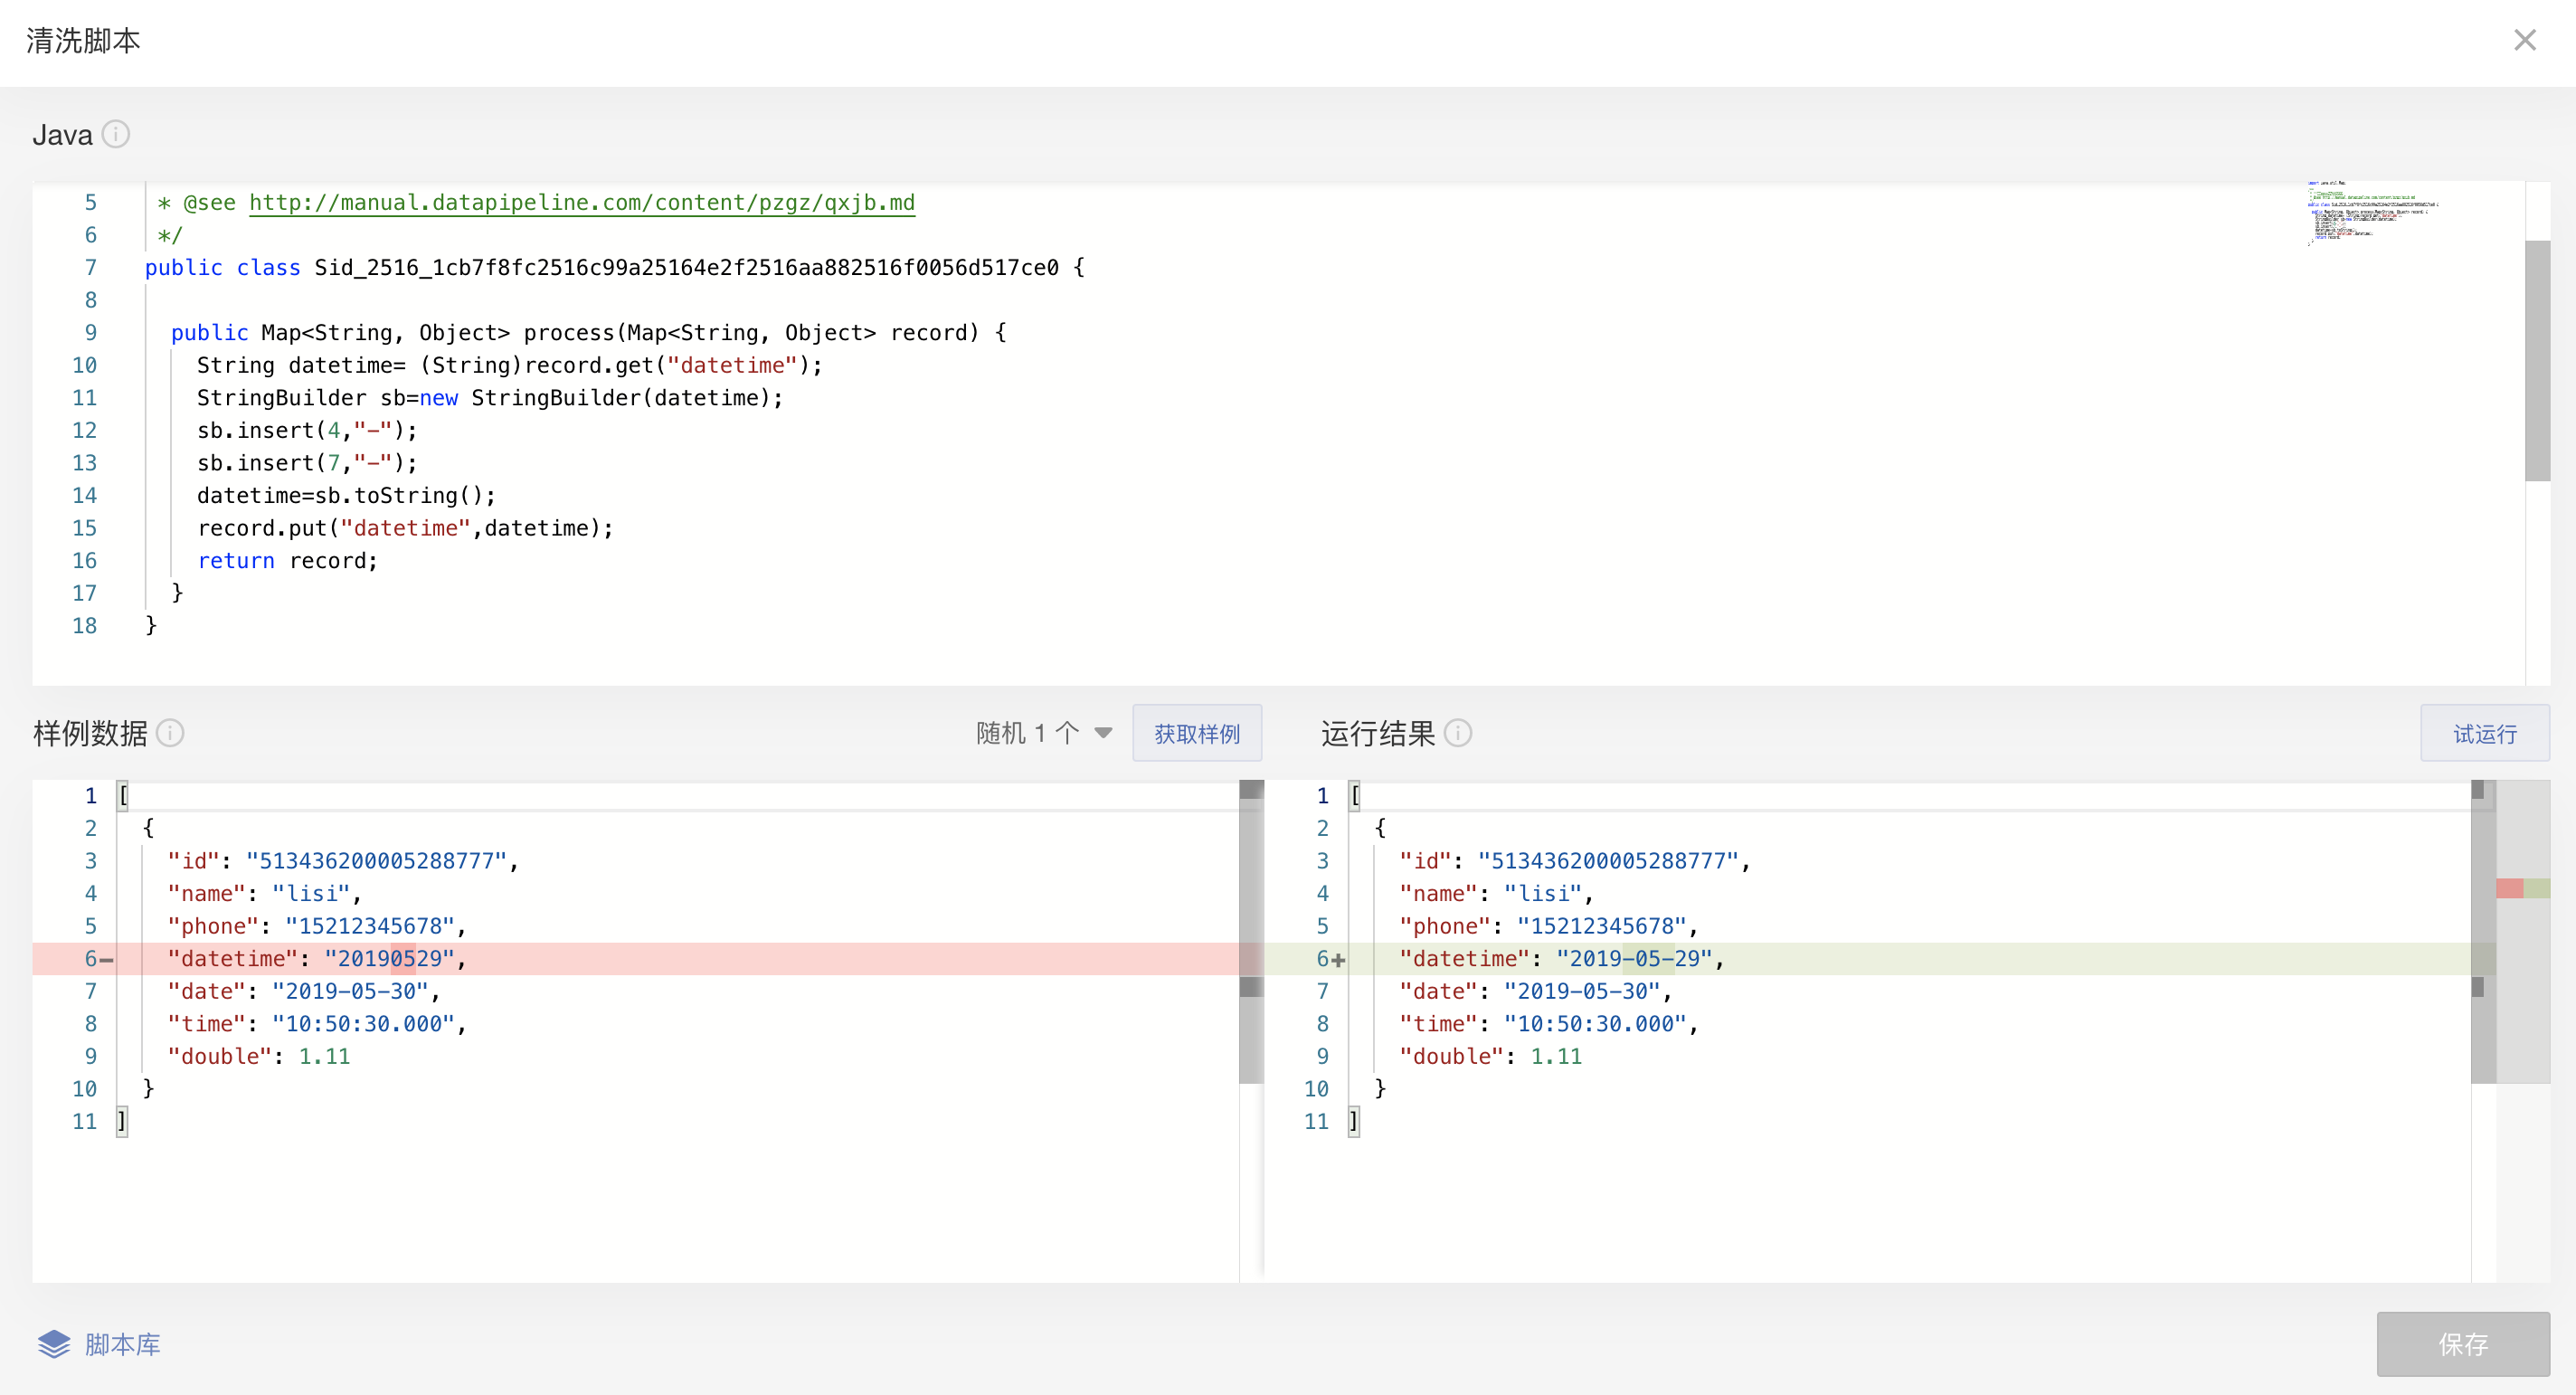Click the info icon beside 运行结果
The height and width of the screenshot is (1395, 2576).
[x=1458, y=733]
